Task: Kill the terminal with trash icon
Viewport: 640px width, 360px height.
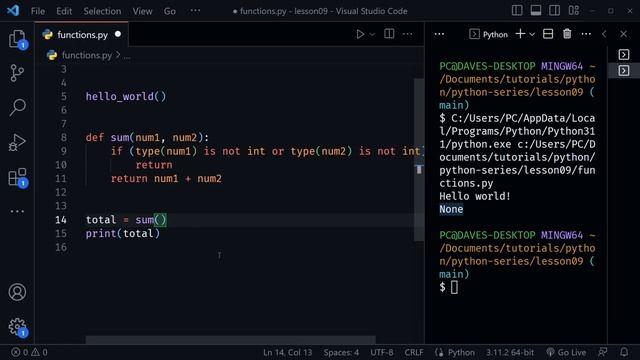Action: pos(567,34)
